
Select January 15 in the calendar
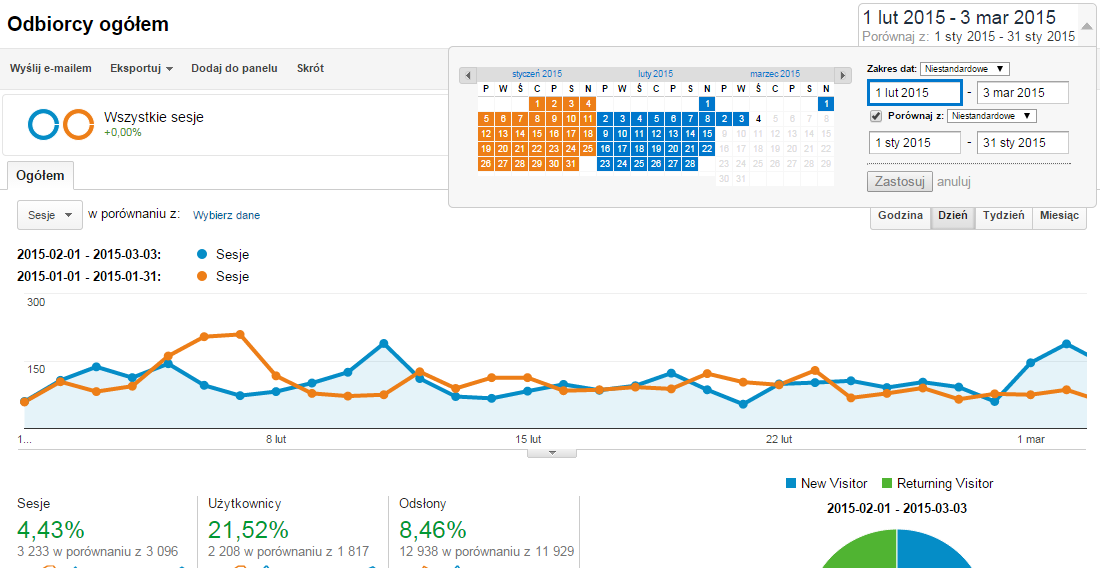[537, 133]
